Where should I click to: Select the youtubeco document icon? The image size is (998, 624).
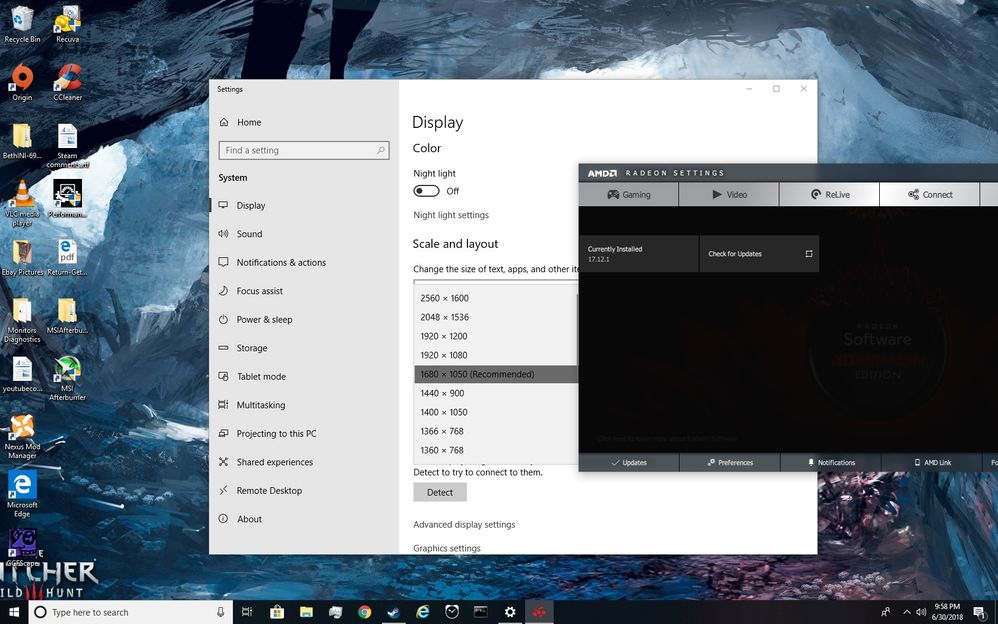[22, 374]
